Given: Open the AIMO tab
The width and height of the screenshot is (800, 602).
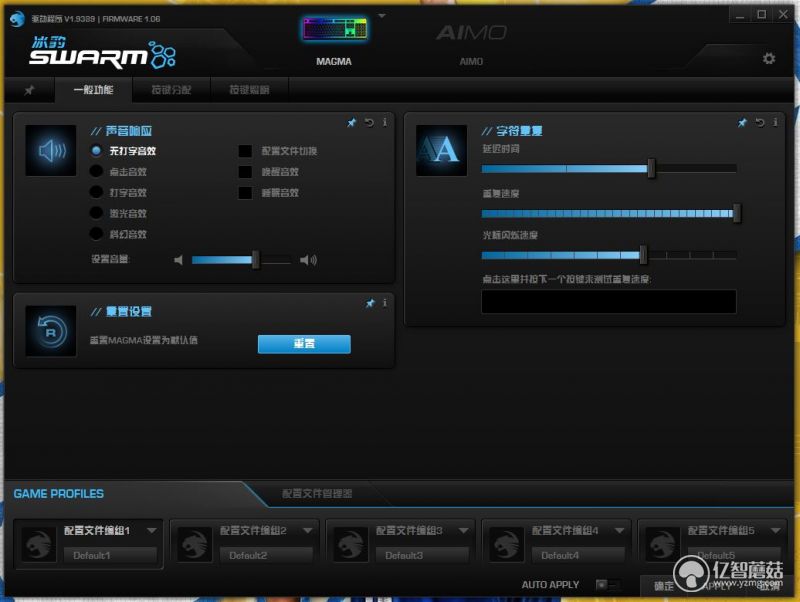Looking at the screenshot, I should point(471,43).
